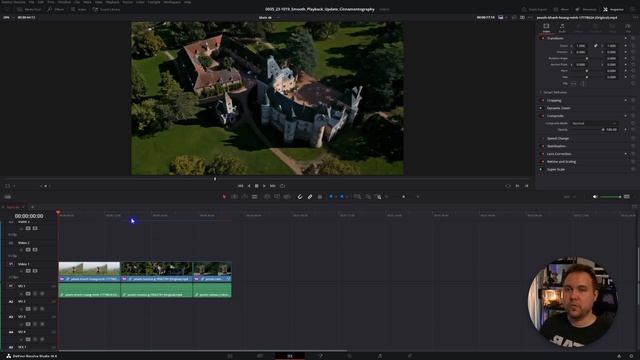The image size is (640, 360).
Task: Play the timeline forward
Action: click(x=264, y=186)
